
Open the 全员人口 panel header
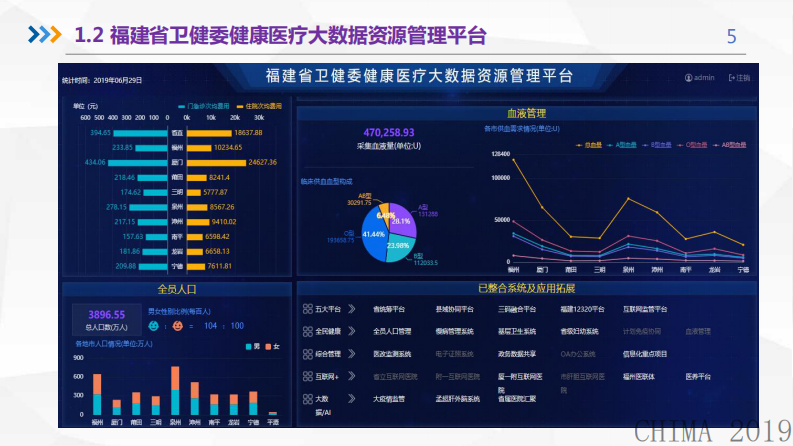coord(177,290)
